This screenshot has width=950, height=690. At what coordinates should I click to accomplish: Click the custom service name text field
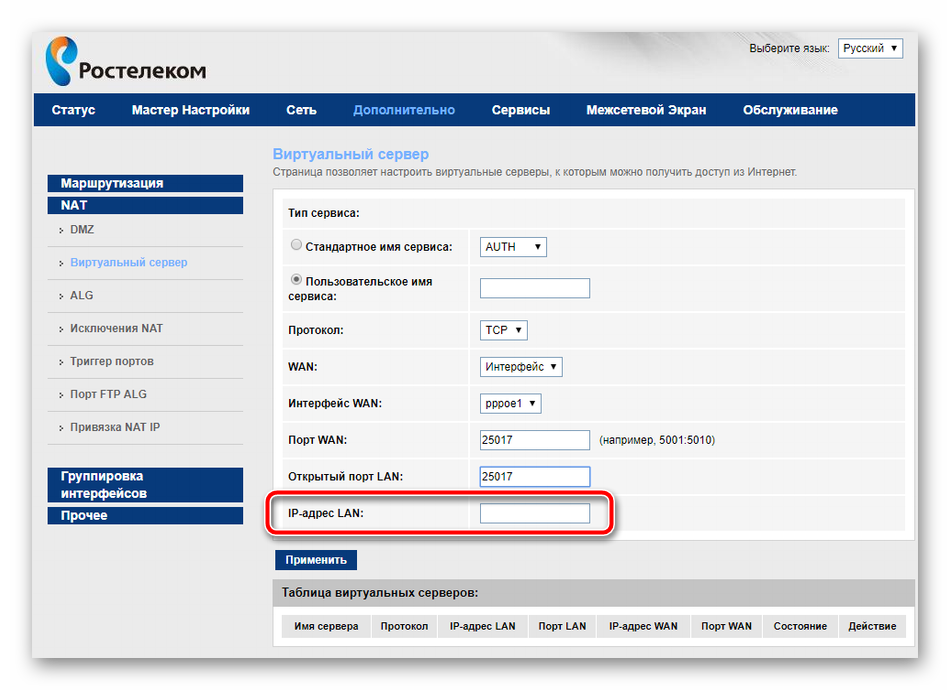pyautogui.click(x=534, y=288)
